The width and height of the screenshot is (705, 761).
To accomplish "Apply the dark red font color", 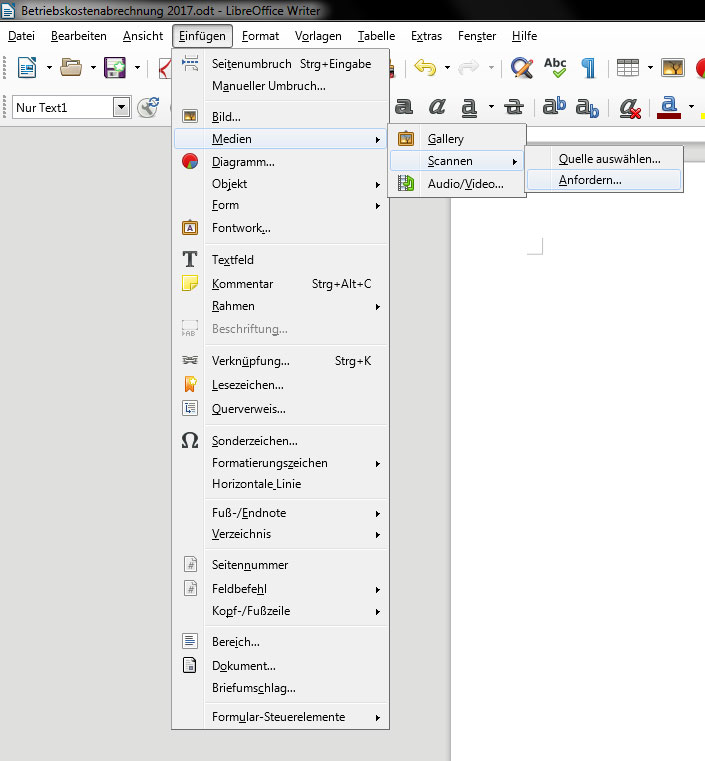I will pyautogui.click(x=669, y=107).
